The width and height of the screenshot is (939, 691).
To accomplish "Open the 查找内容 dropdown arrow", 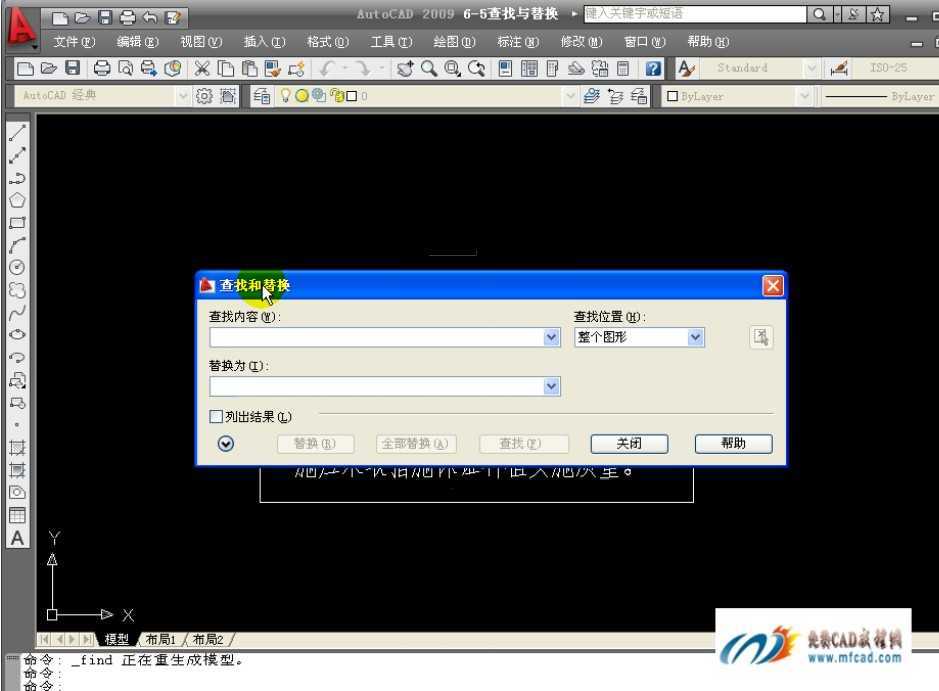I will pos(552,337).
